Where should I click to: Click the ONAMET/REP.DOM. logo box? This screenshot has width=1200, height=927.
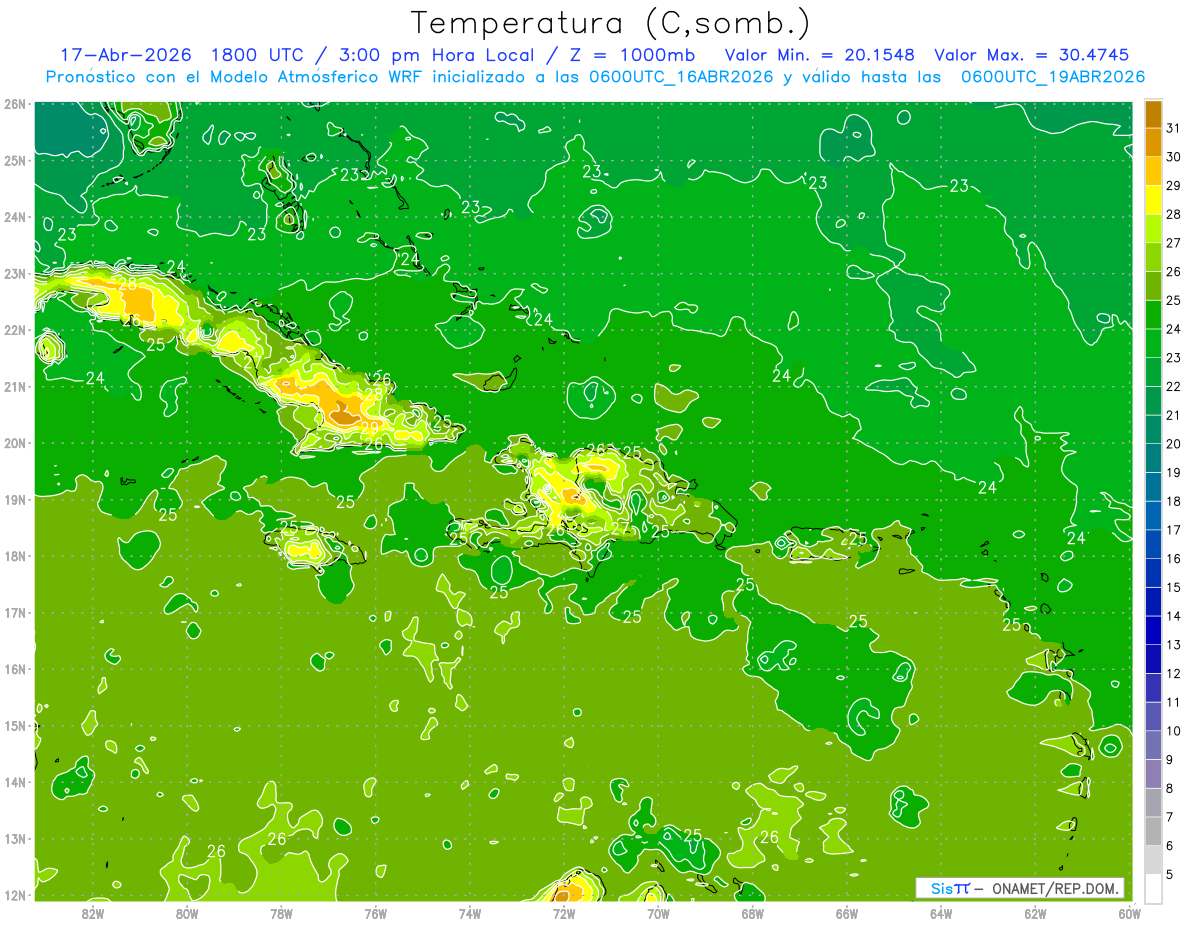pyautogui.click(x=1020, y=888)
